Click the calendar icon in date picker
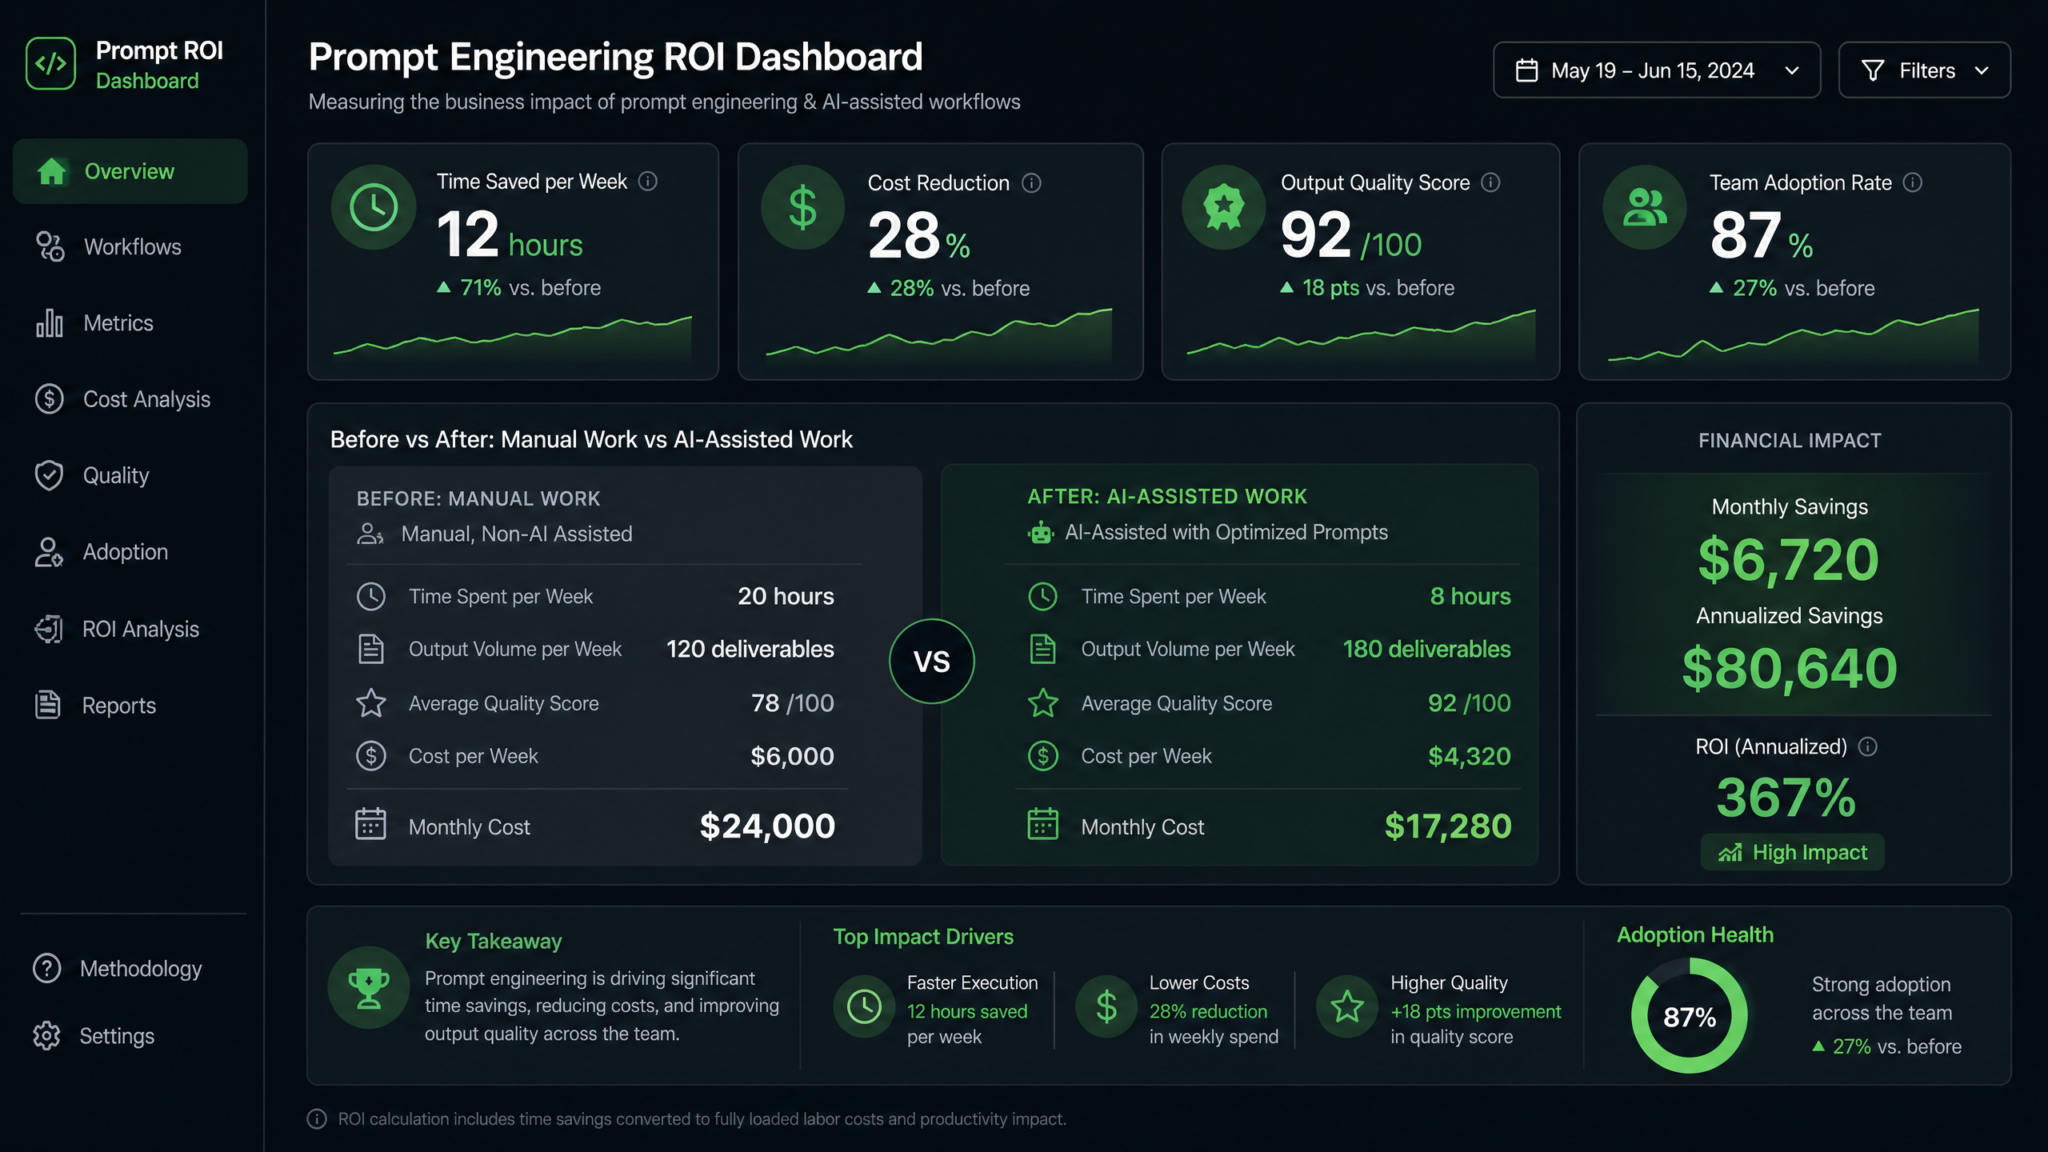This screenshot has height=1152, width=2048. (x=1527, y=70)
